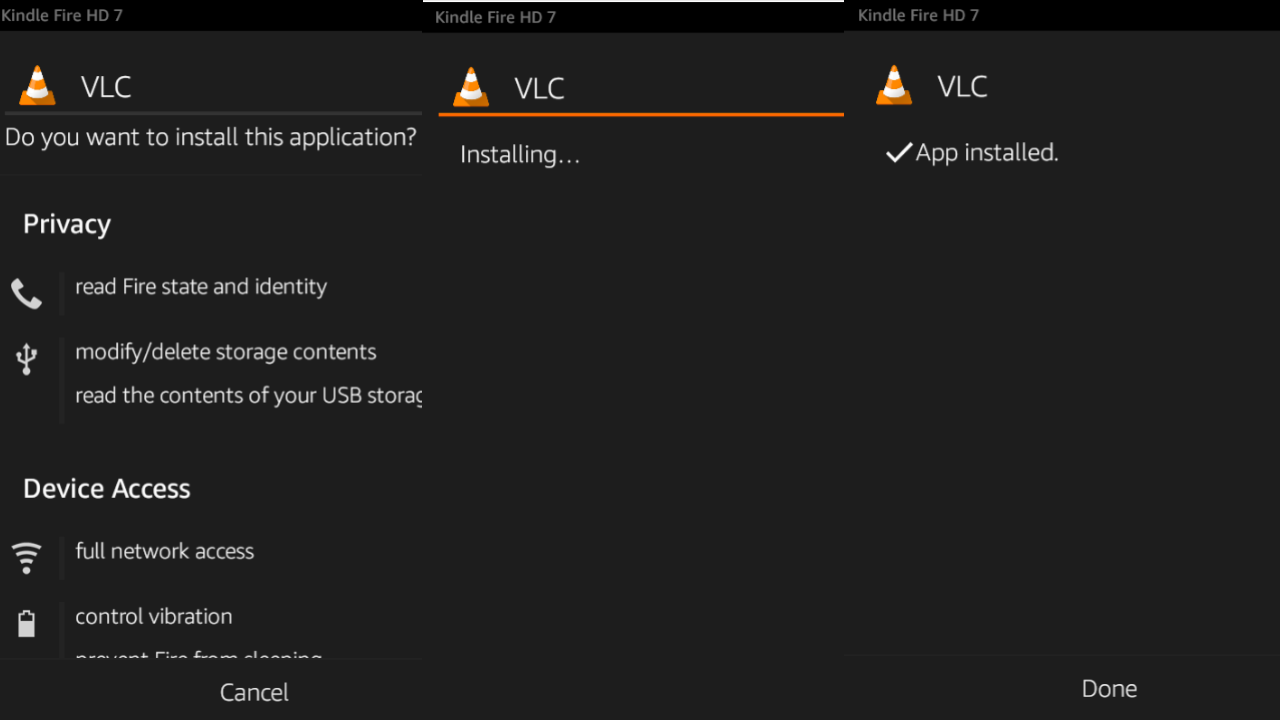The width and height of the screenshot is (1280, 720).
Task: Click the orange install progress bar
Action: (641, 114)
